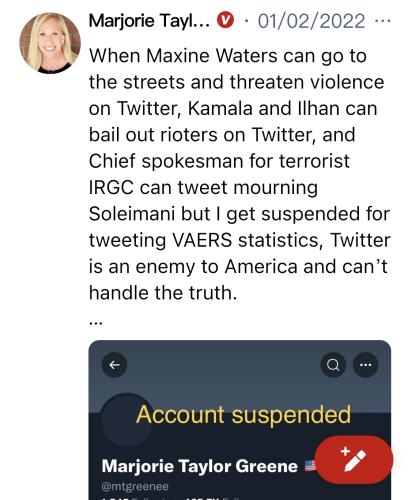Tap the line 'tweeting VAERS statistics, Twitter'
This screenshot has width=408, height=500.
(x=239, y=240)
